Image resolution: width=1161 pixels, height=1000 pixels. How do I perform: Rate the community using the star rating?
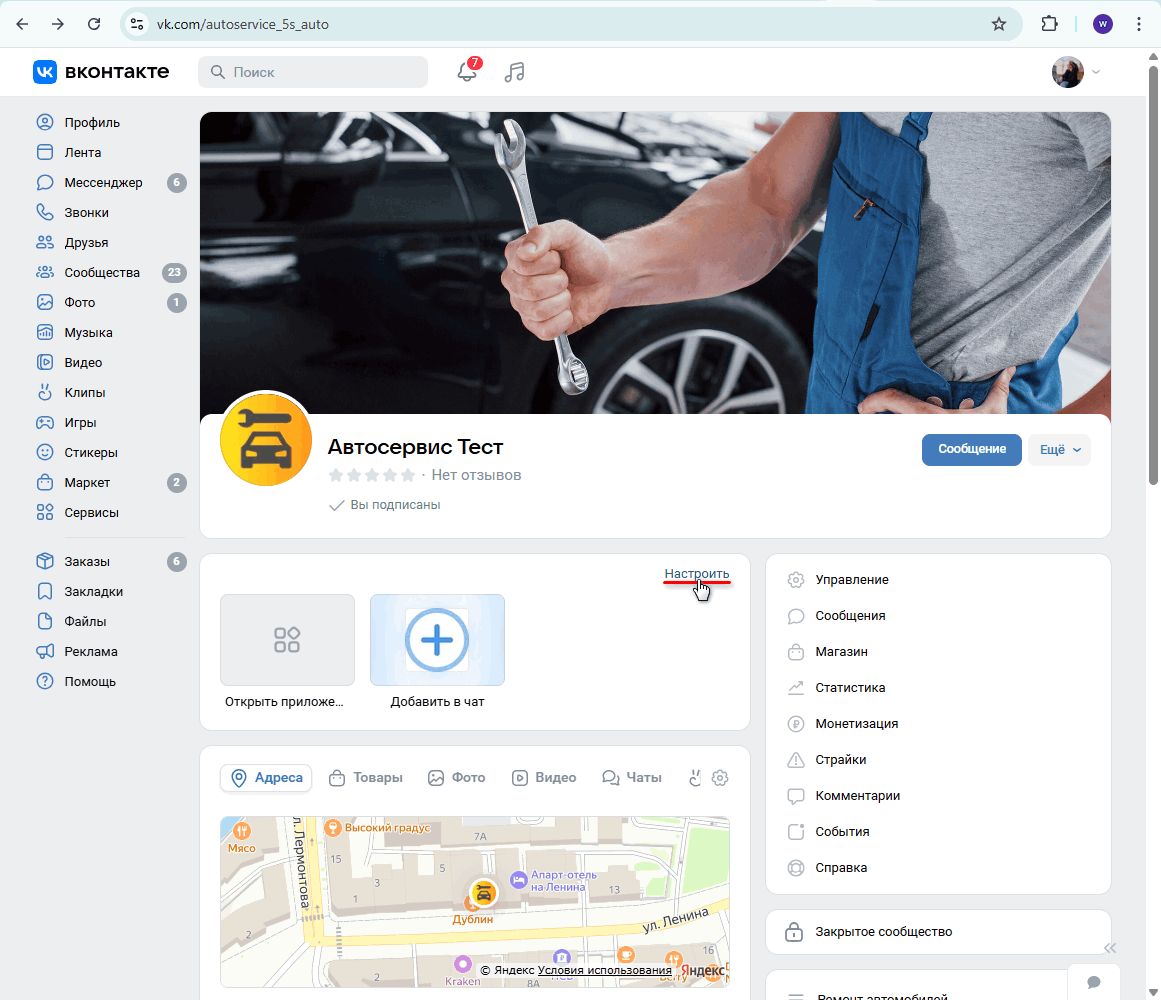(x=371, y=475)
